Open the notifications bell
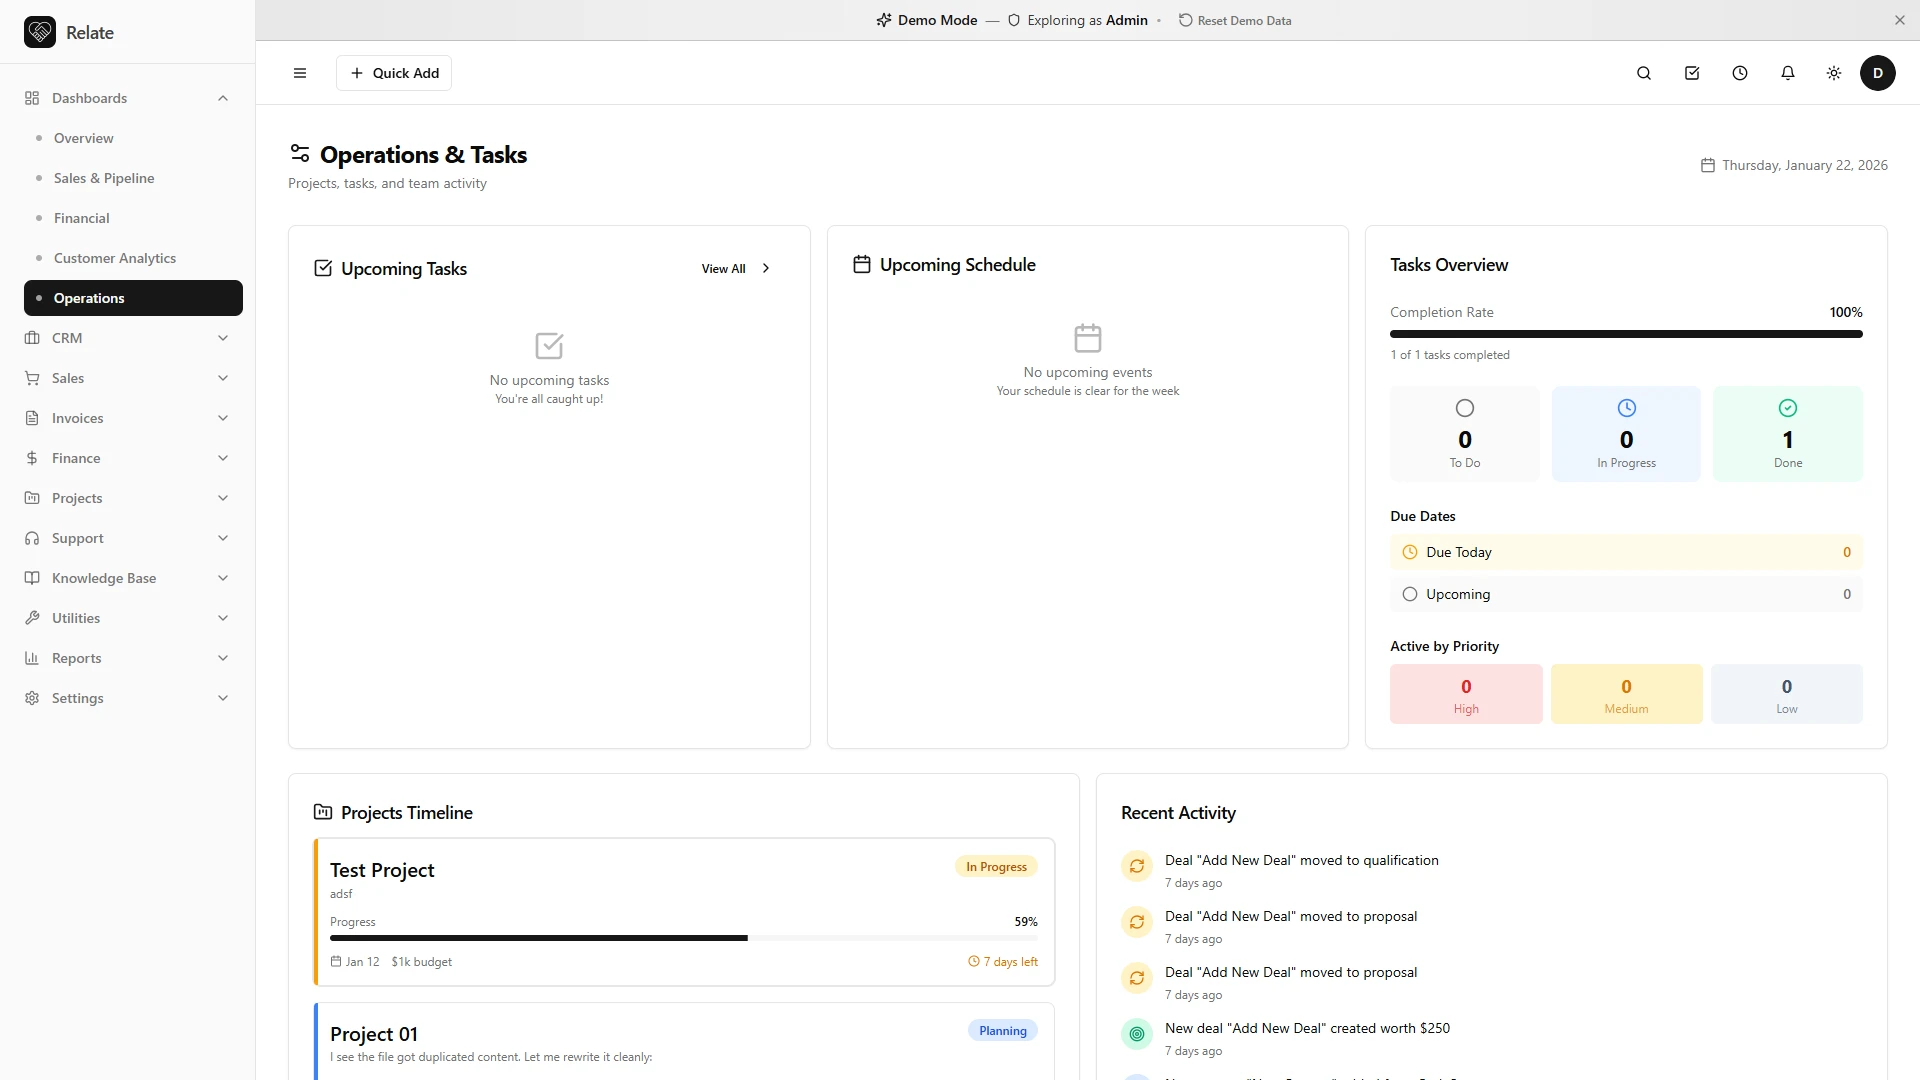Viewport: 1920px width, 1080px height. tap(1788, 73)
